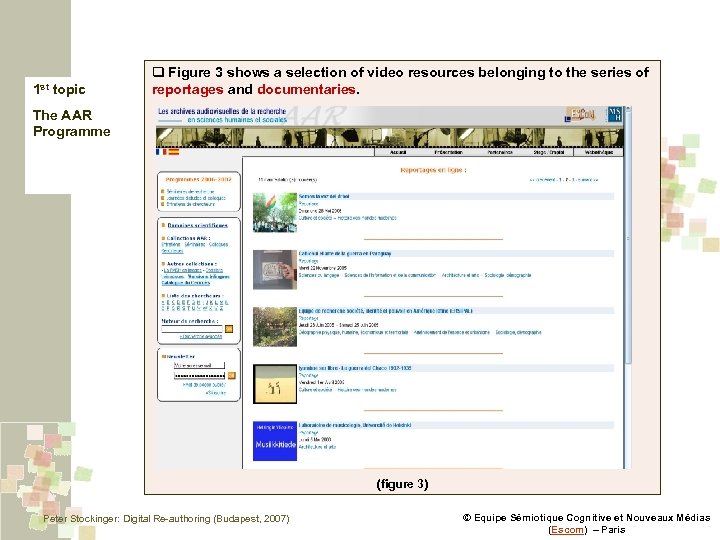The width and height of the screenshot is (720, 540).
Task: Open the MSH logo in site header
Action: point(614,114)
